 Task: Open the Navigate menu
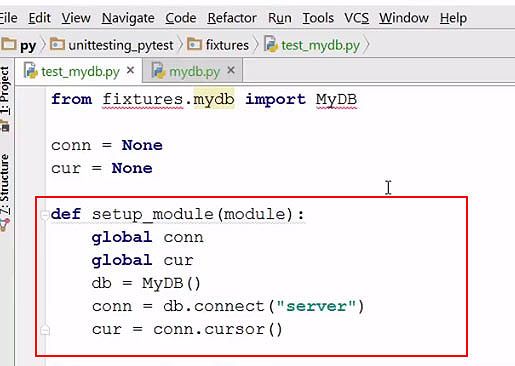coord(128,18)
